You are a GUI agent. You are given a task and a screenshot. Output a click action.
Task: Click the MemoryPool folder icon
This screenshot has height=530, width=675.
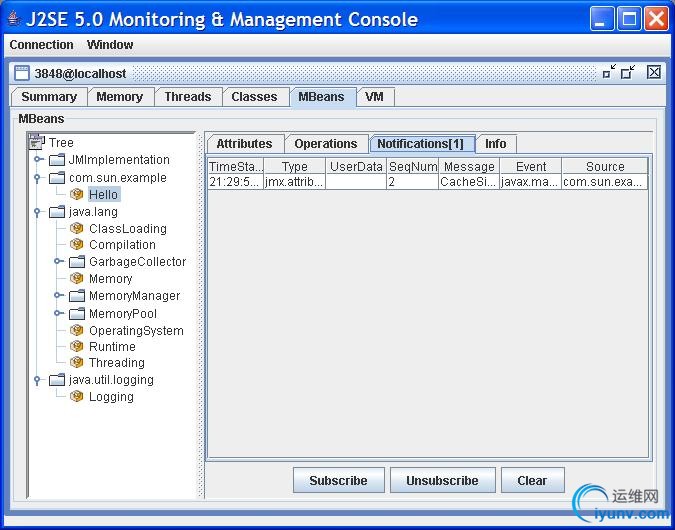click(x=77, y=313)
